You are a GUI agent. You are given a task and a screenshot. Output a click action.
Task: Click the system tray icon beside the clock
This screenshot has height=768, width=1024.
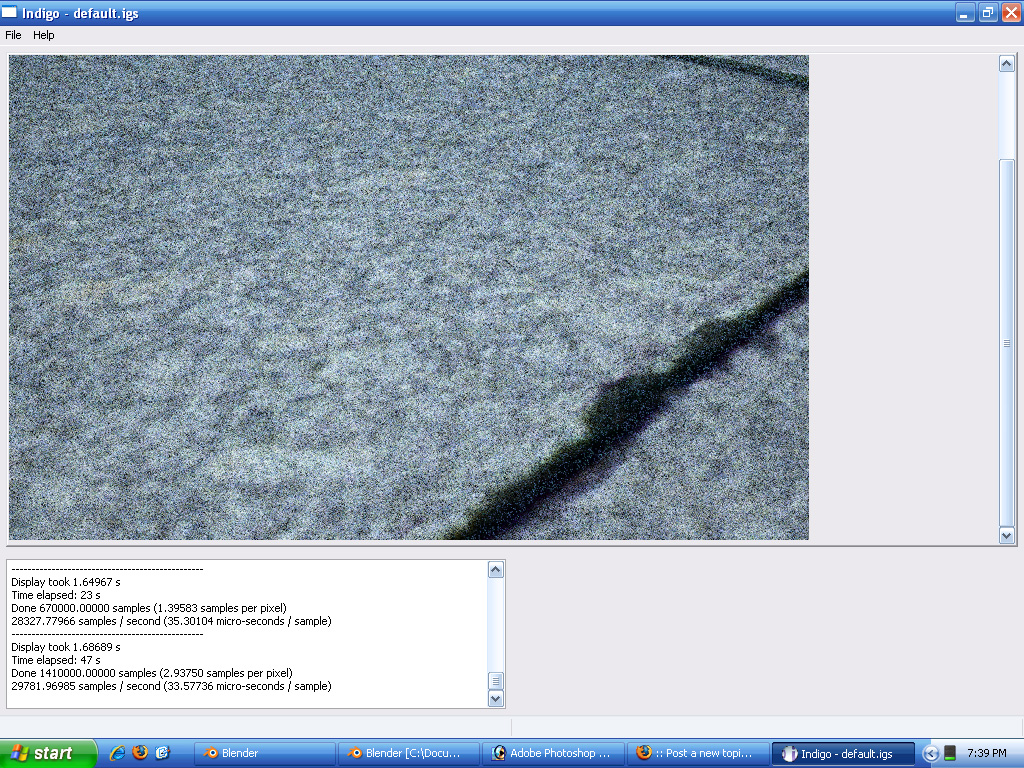coord(950,754)
